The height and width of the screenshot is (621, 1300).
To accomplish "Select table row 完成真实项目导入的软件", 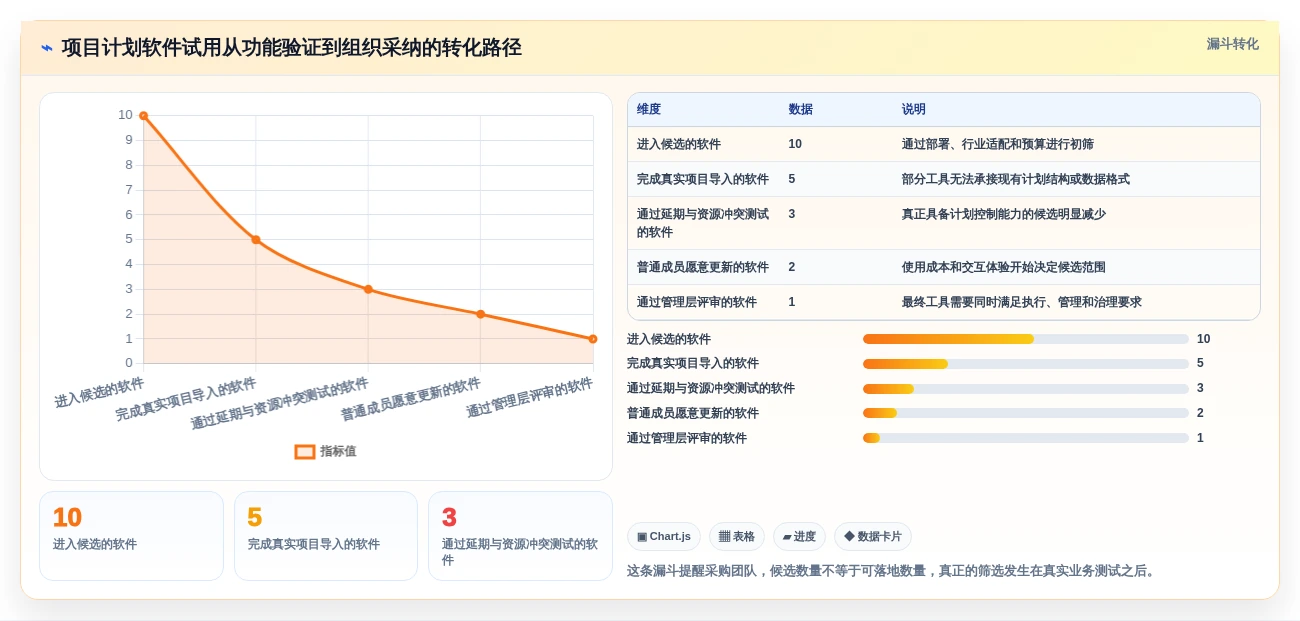I will point(943,179).
